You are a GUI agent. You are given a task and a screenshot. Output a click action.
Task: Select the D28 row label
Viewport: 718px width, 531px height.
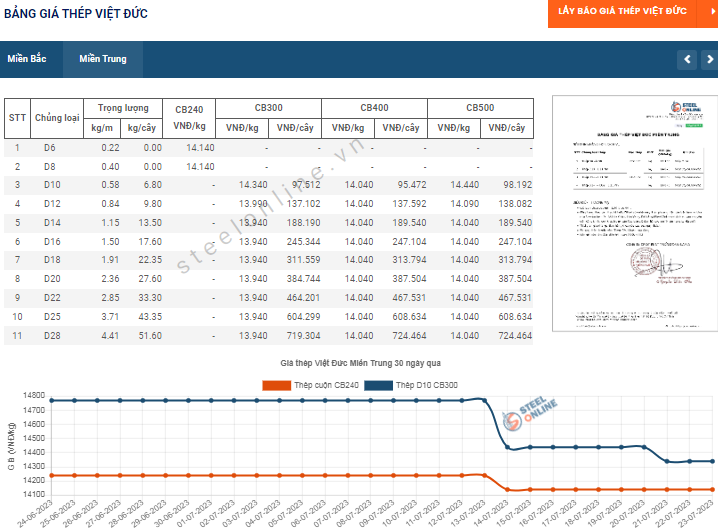coord(52,336)
